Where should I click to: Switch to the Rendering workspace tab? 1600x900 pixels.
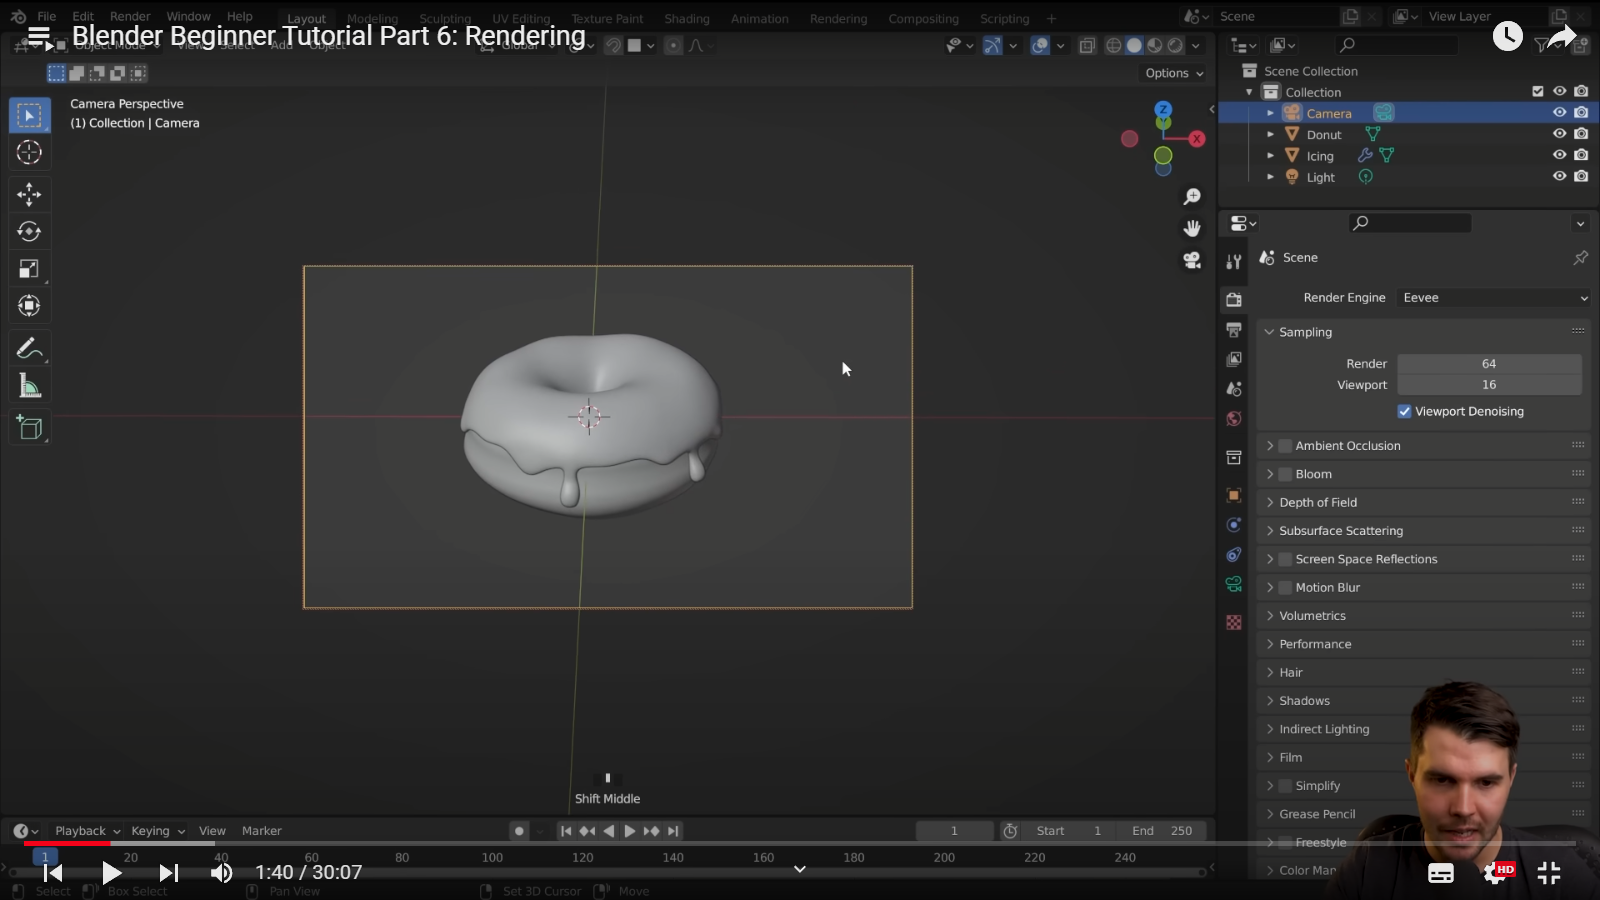[x=838, y=18]
